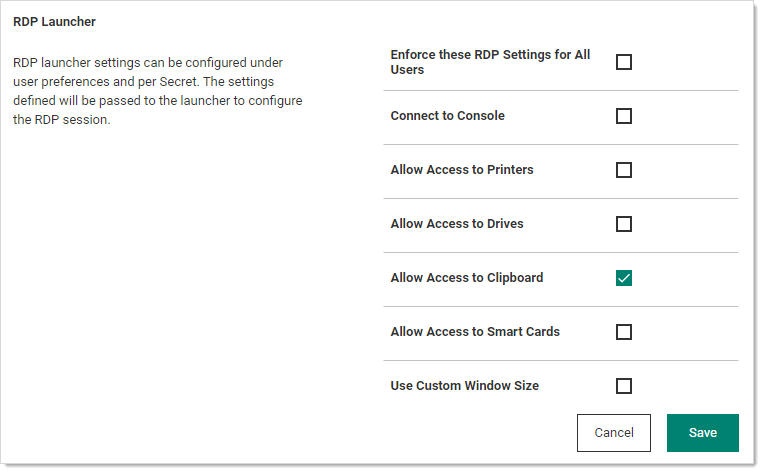Click the RDP launcher description paragraph
762x472 pixels.
click(x=157, y=91)
